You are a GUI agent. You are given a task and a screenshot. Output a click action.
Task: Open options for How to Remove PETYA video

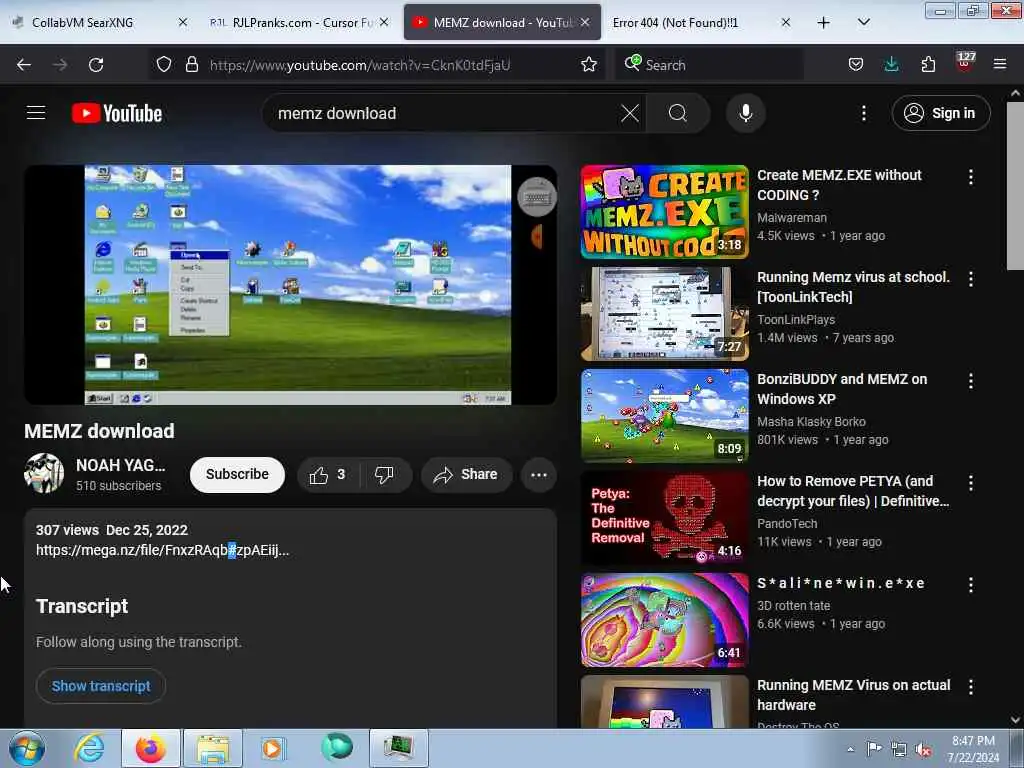[970, 483]
